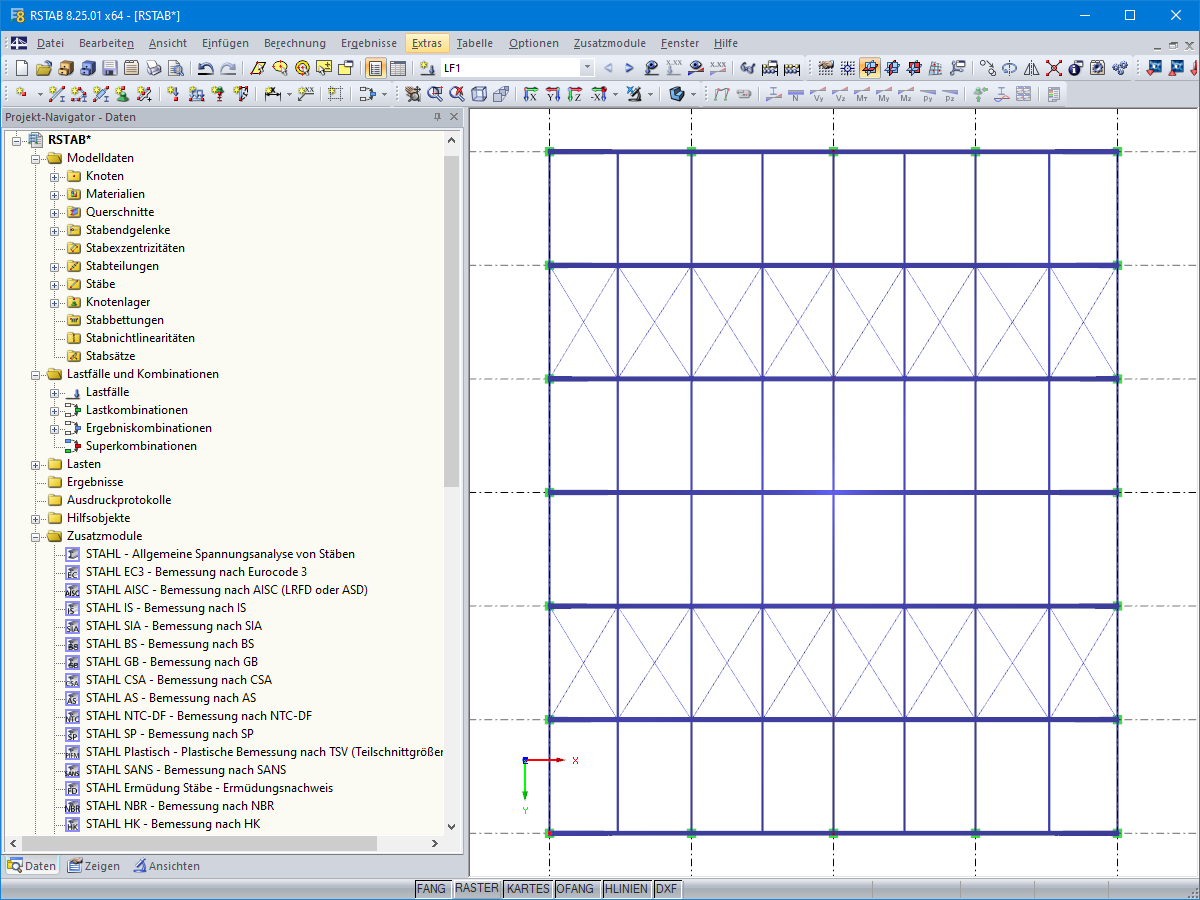
Task: Click the Move/Copy tool icon
Action: tap(988, 68)
